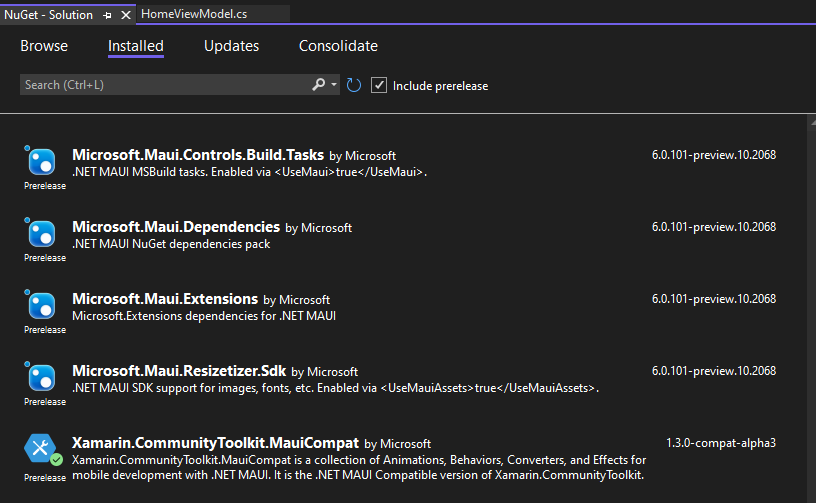This screenshot has height=503, width=816.
Task: Click the Dependencies version 6.0.101-preview.10.2068
Action: click(713, 227)
